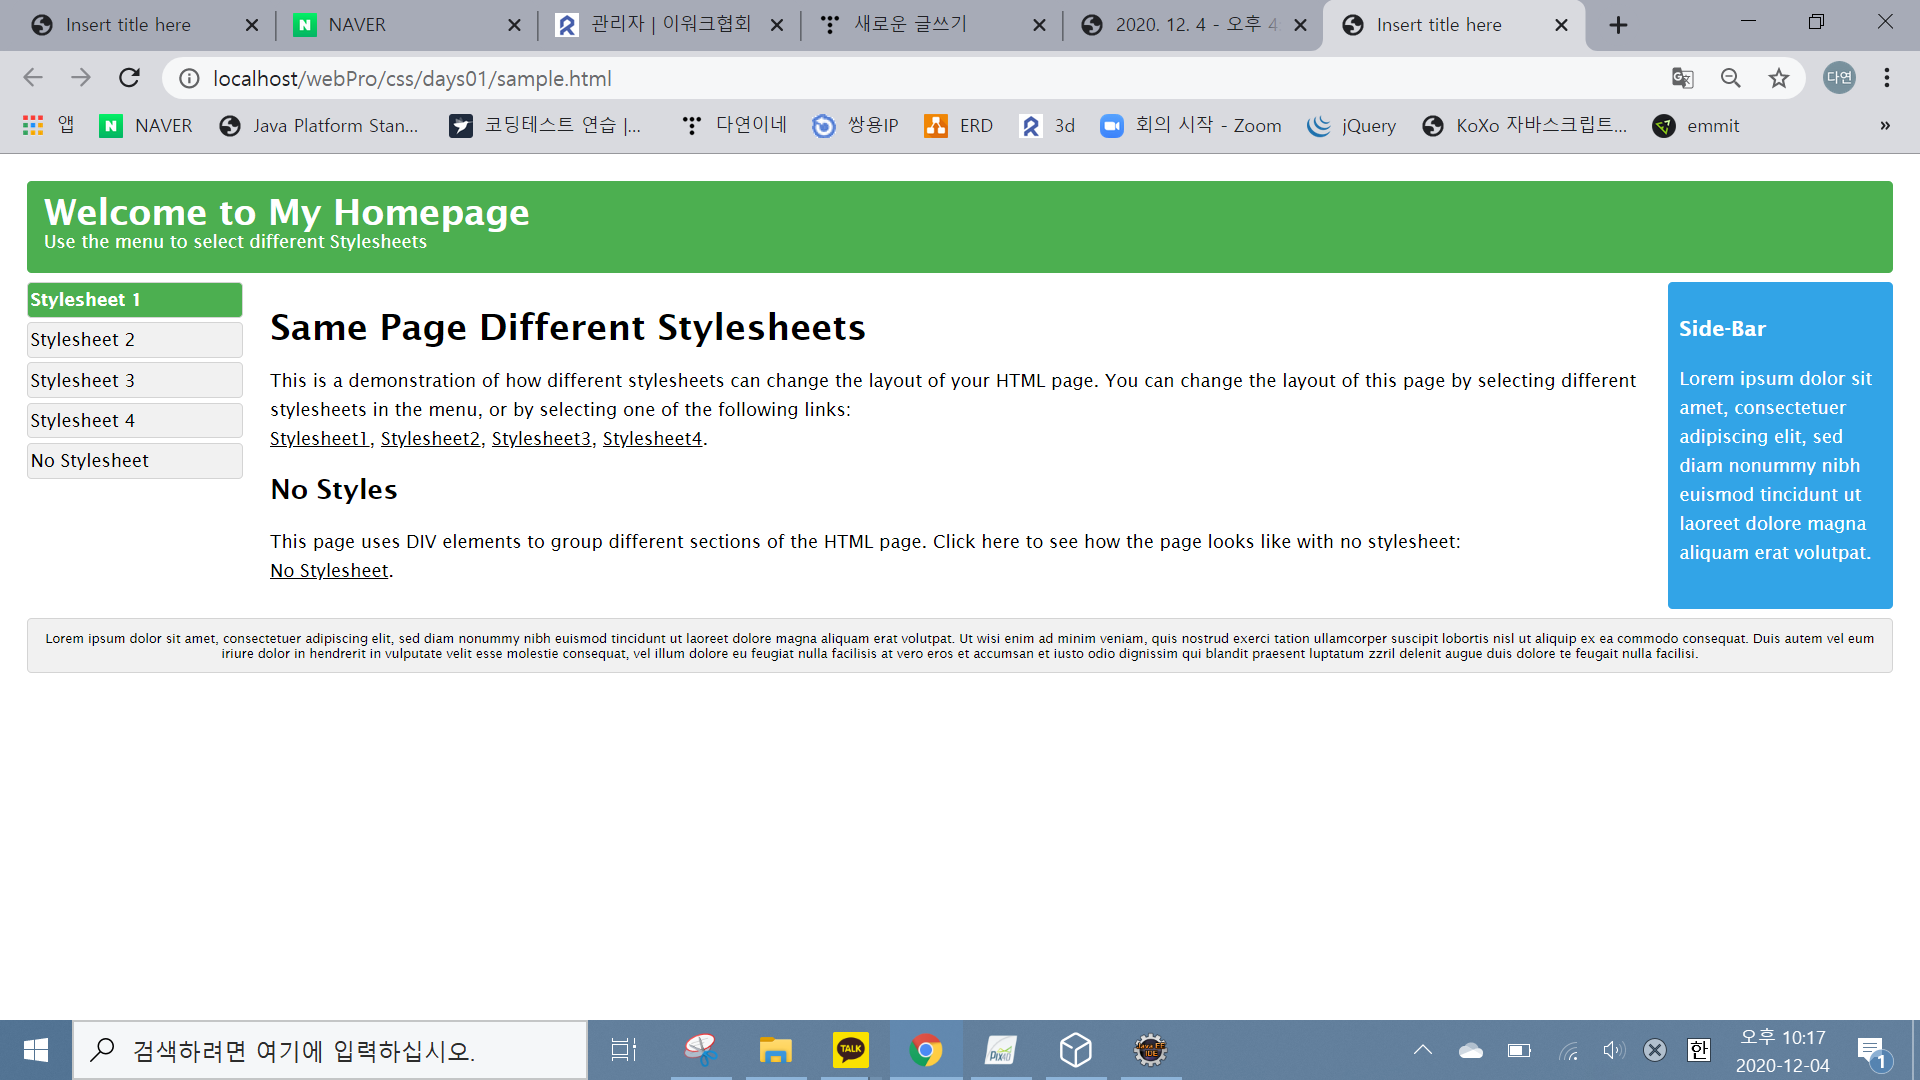Bookmark page using star icon
Screen dimensions: 1920x1080
point(1778,78)
